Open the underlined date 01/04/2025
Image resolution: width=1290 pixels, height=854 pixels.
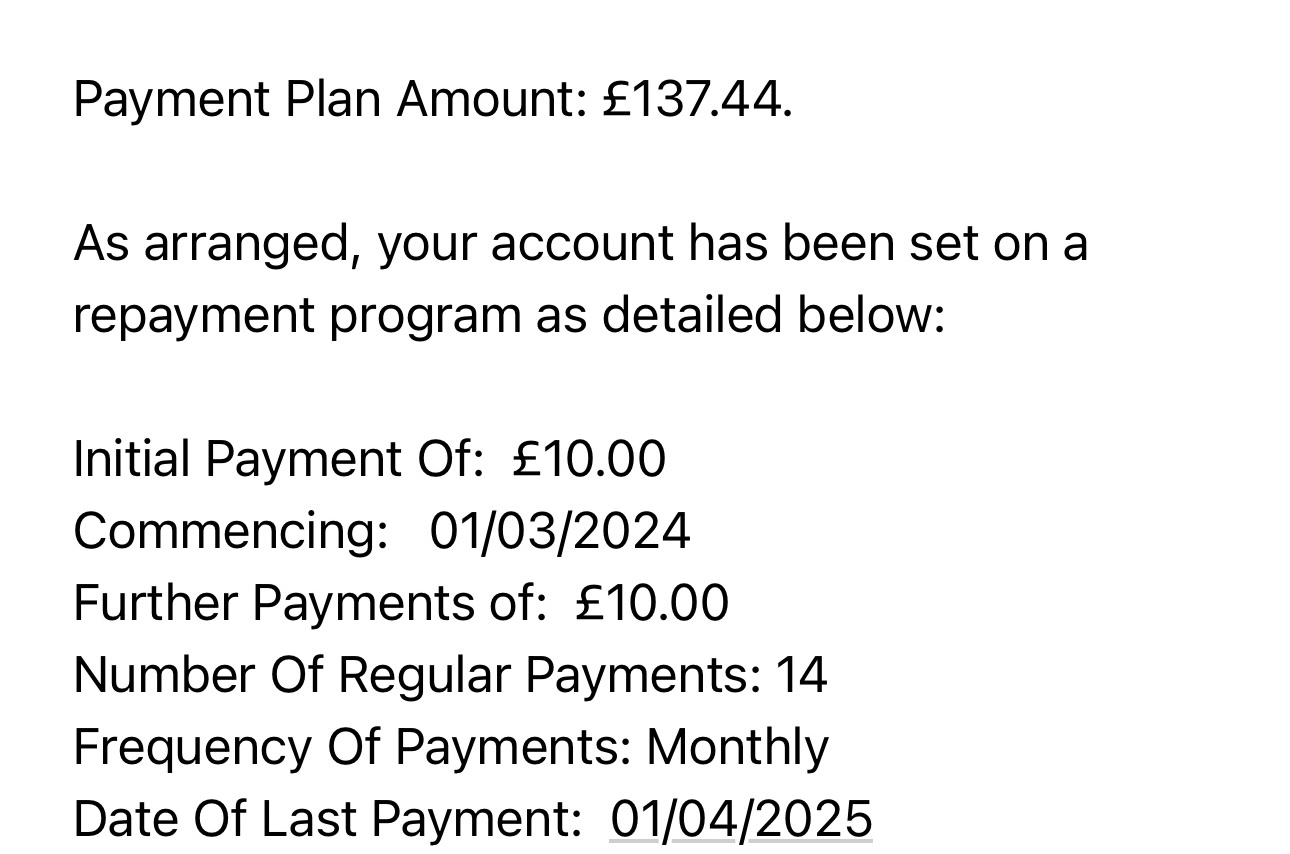[741, 819]
